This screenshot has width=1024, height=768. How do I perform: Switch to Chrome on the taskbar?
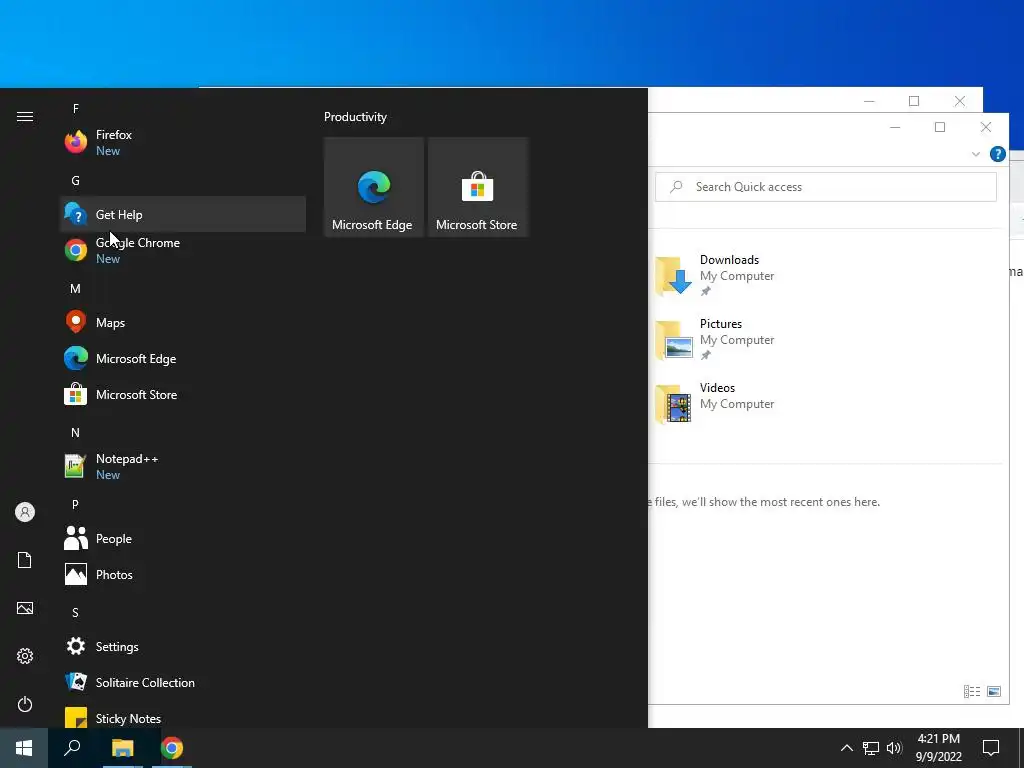[x=172, y=748]
